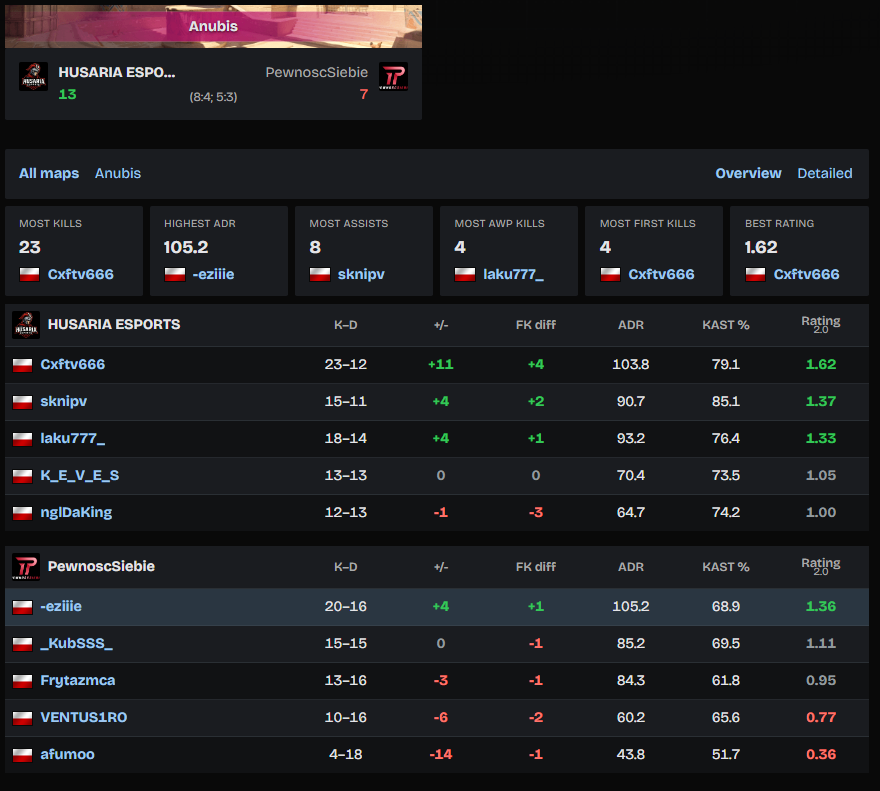Screen dimensions: 880x791
Task: Open afumoo player link in table
Action: point(67,755)
